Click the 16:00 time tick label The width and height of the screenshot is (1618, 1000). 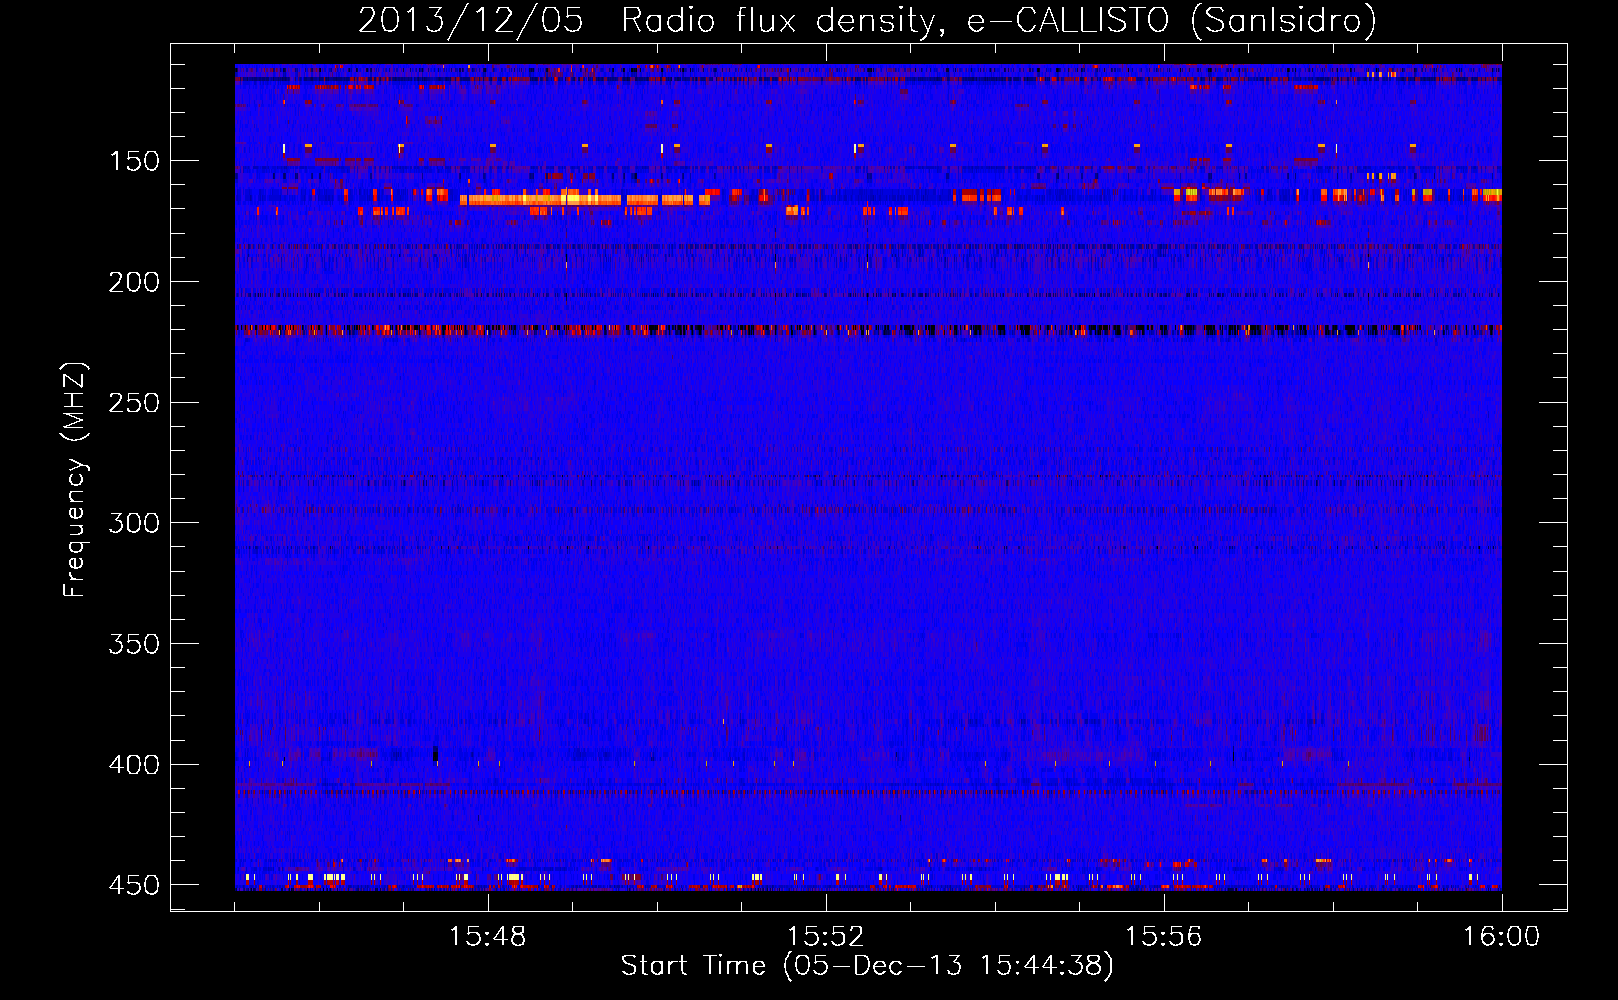[1501, 937]
